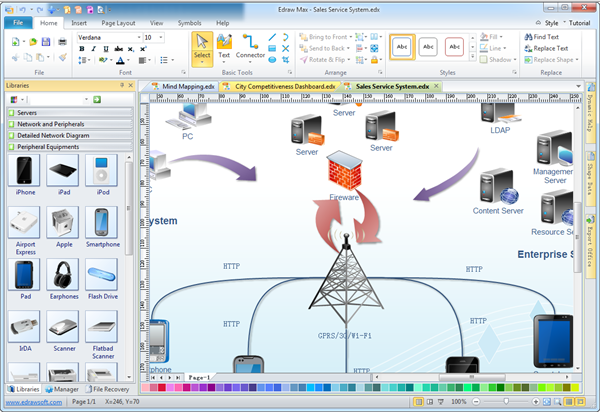Toggle Italic text formatting
Screen dimensions: 600x412
click(x=93, y=49)
